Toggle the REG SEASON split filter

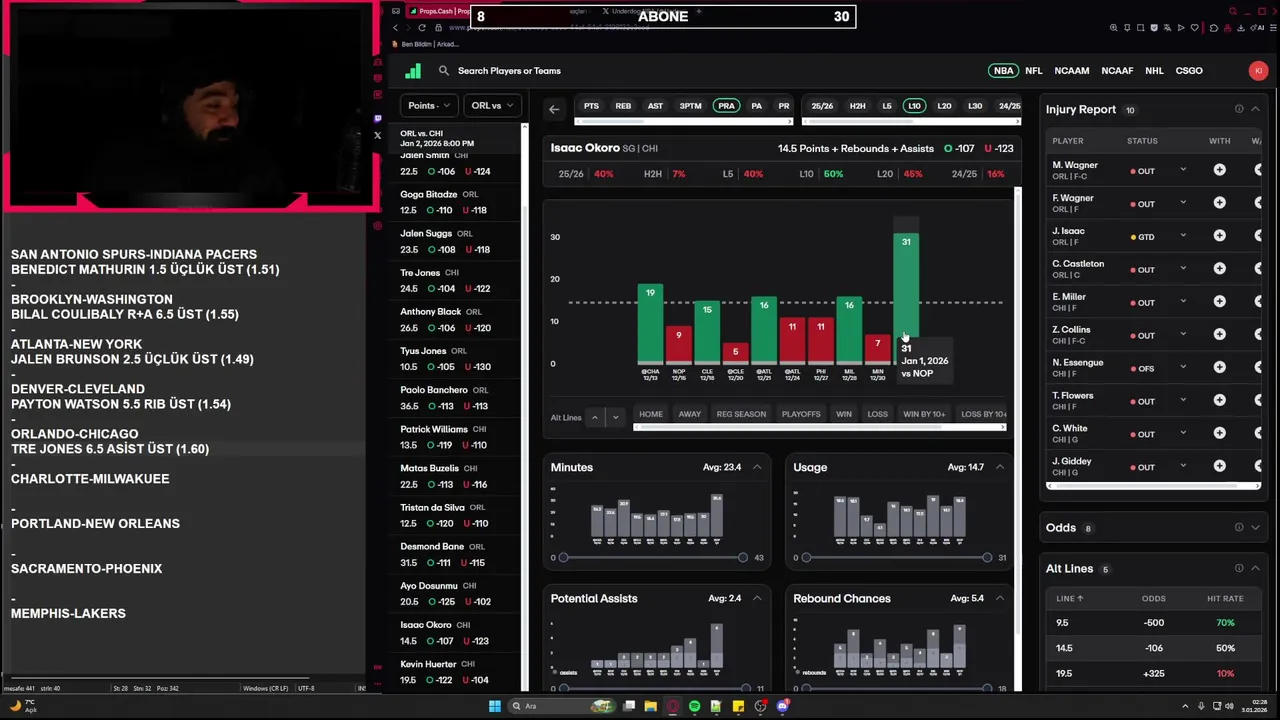point(741,414)
